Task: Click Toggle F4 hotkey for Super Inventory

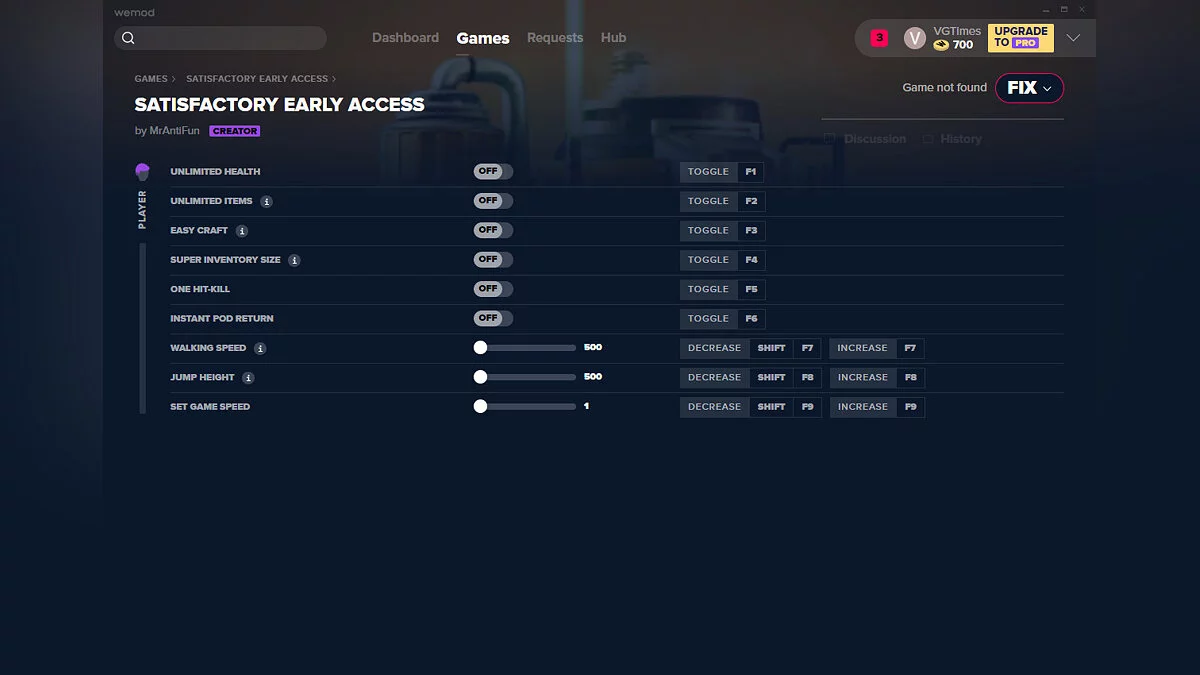Action: coord(722,260)
